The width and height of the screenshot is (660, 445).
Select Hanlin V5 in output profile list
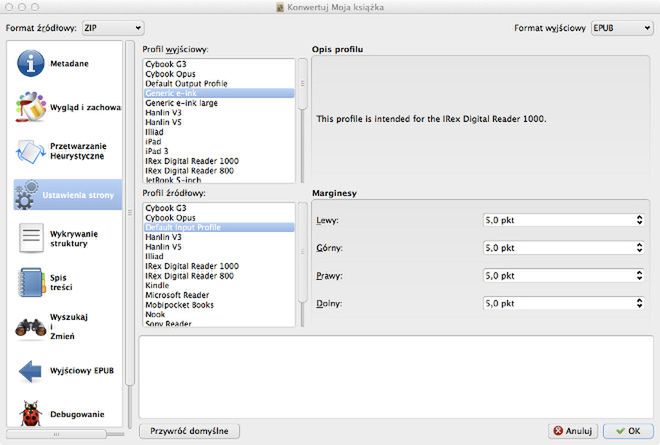coord(219,122)
